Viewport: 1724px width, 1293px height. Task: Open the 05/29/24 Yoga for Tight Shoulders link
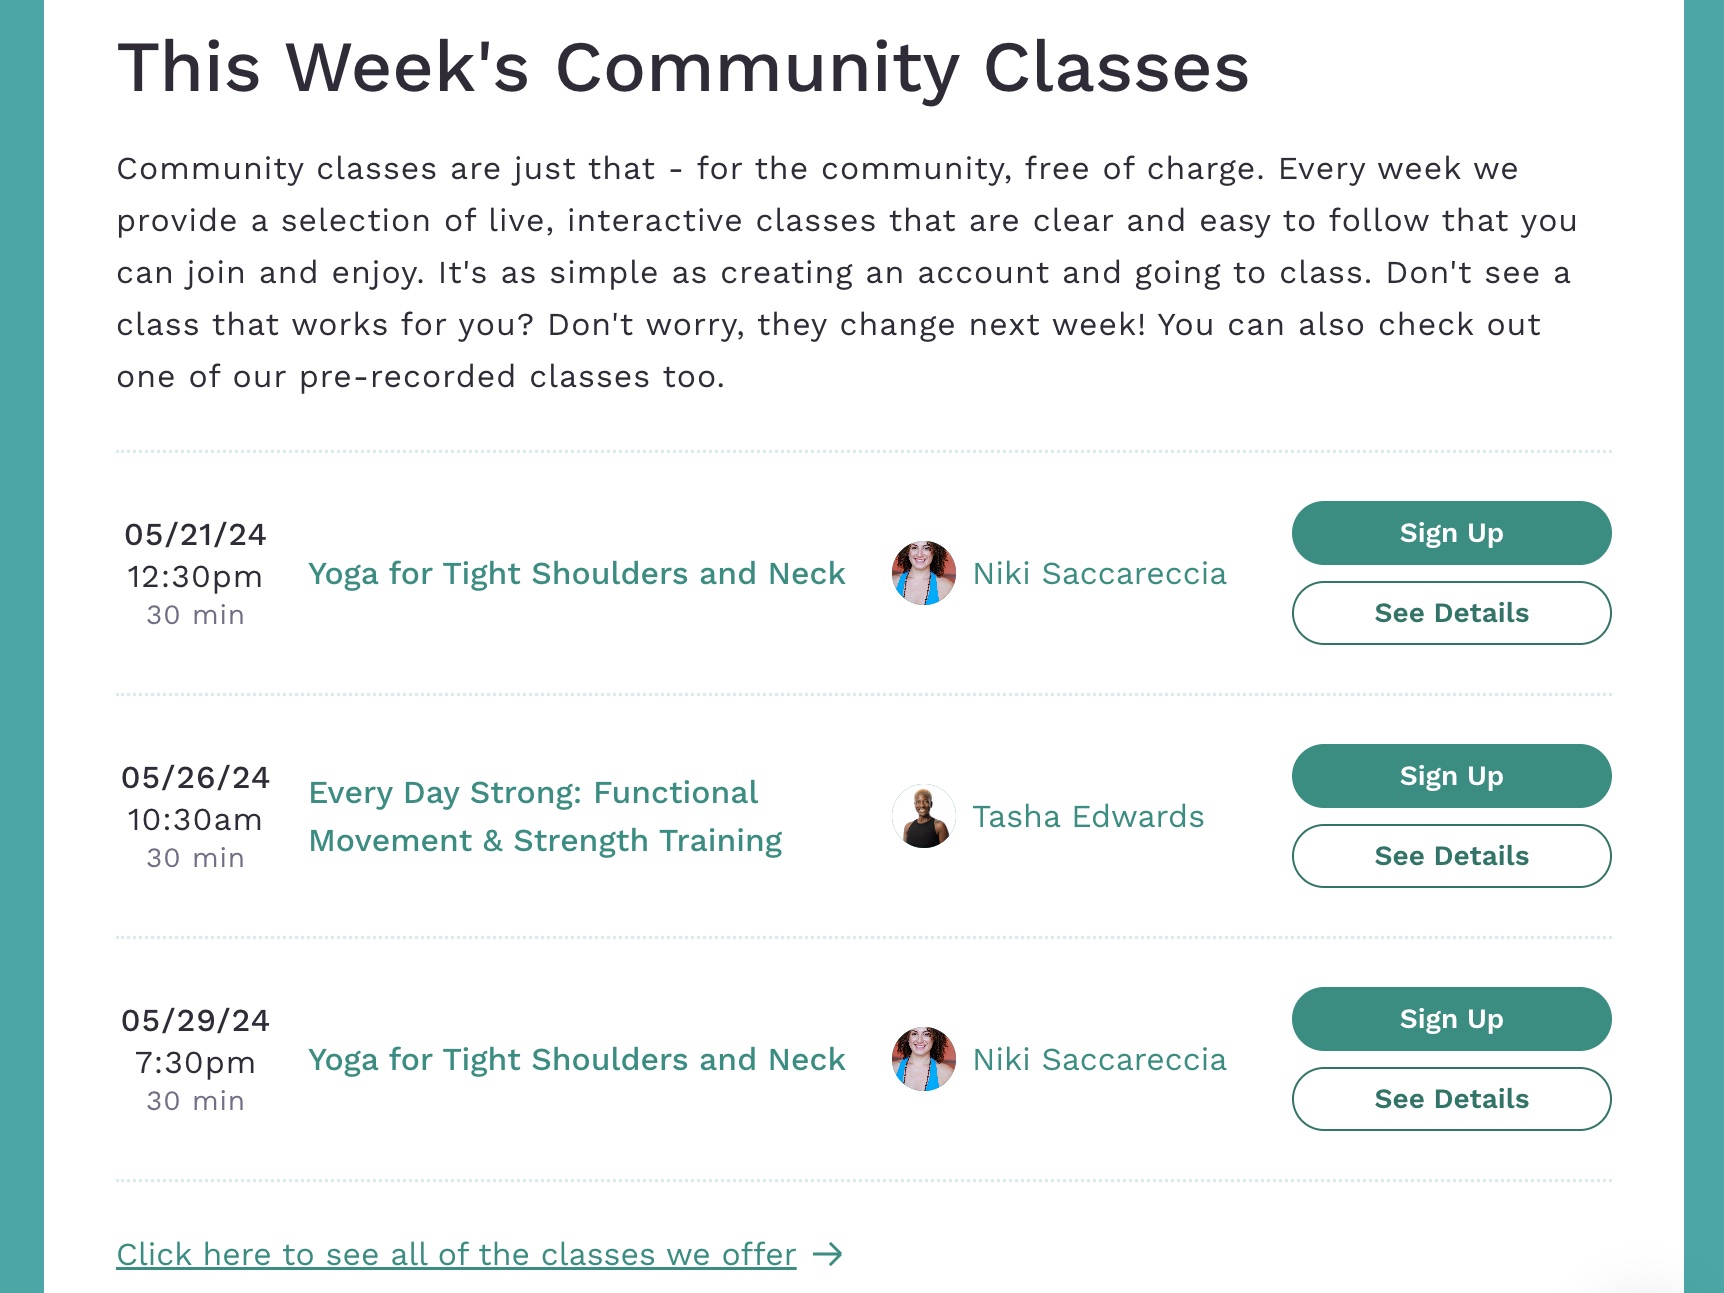576,1060
